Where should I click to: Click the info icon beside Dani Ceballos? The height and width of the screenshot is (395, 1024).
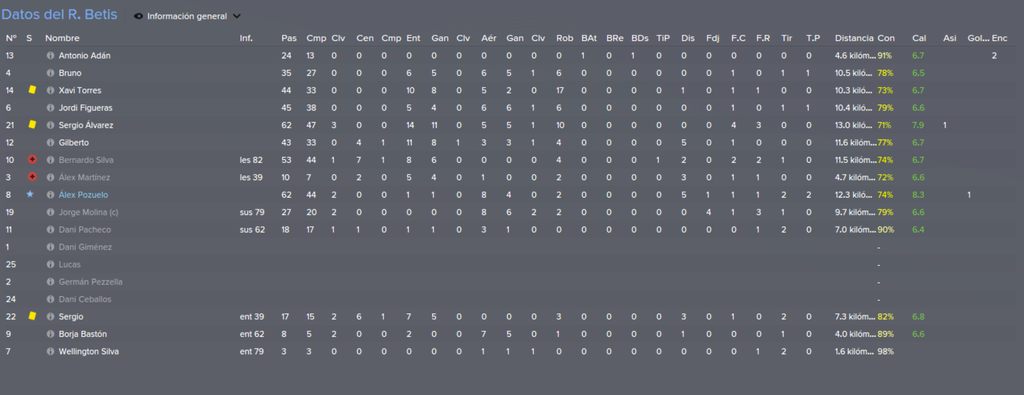tap(50, 299)
